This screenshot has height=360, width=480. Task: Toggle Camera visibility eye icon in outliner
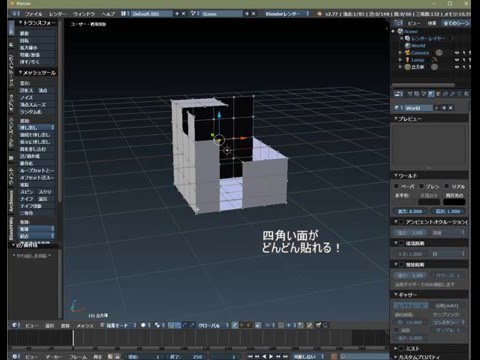(x=457, y=53)
